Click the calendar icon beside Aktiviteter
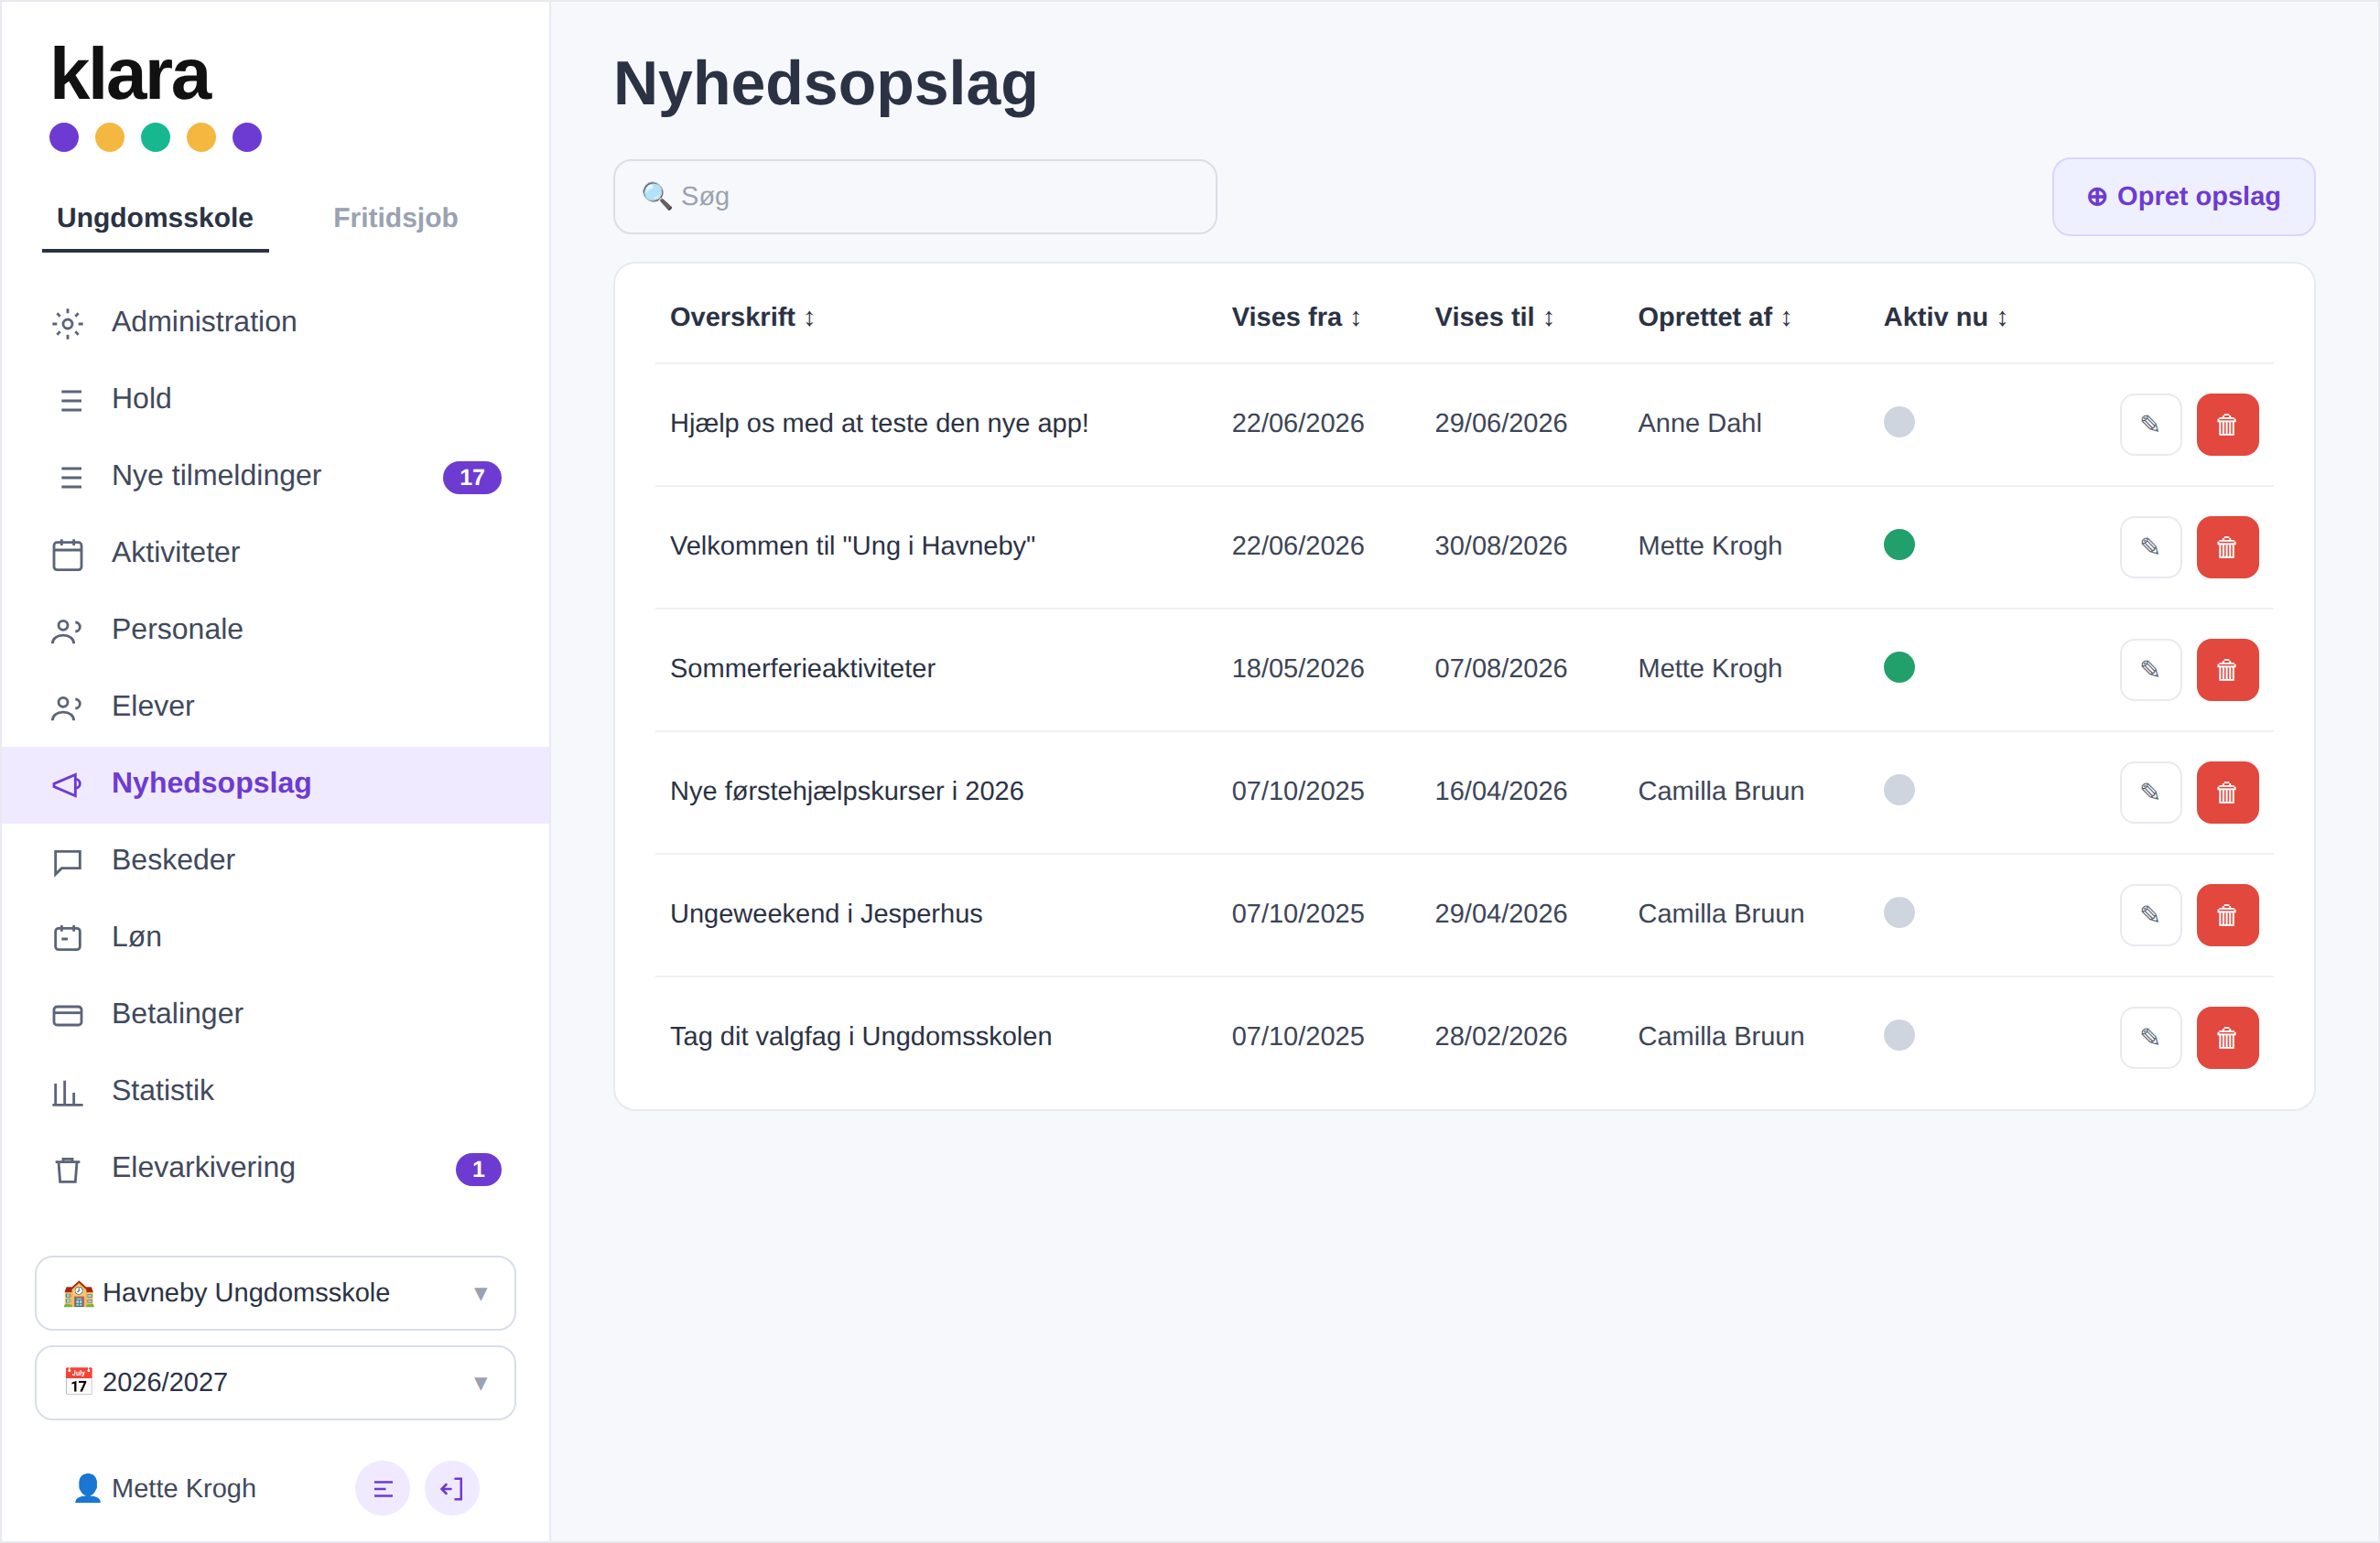The height and width of the screenshot is (1543, 2380). pyautogui.click(x=67, y=553)
